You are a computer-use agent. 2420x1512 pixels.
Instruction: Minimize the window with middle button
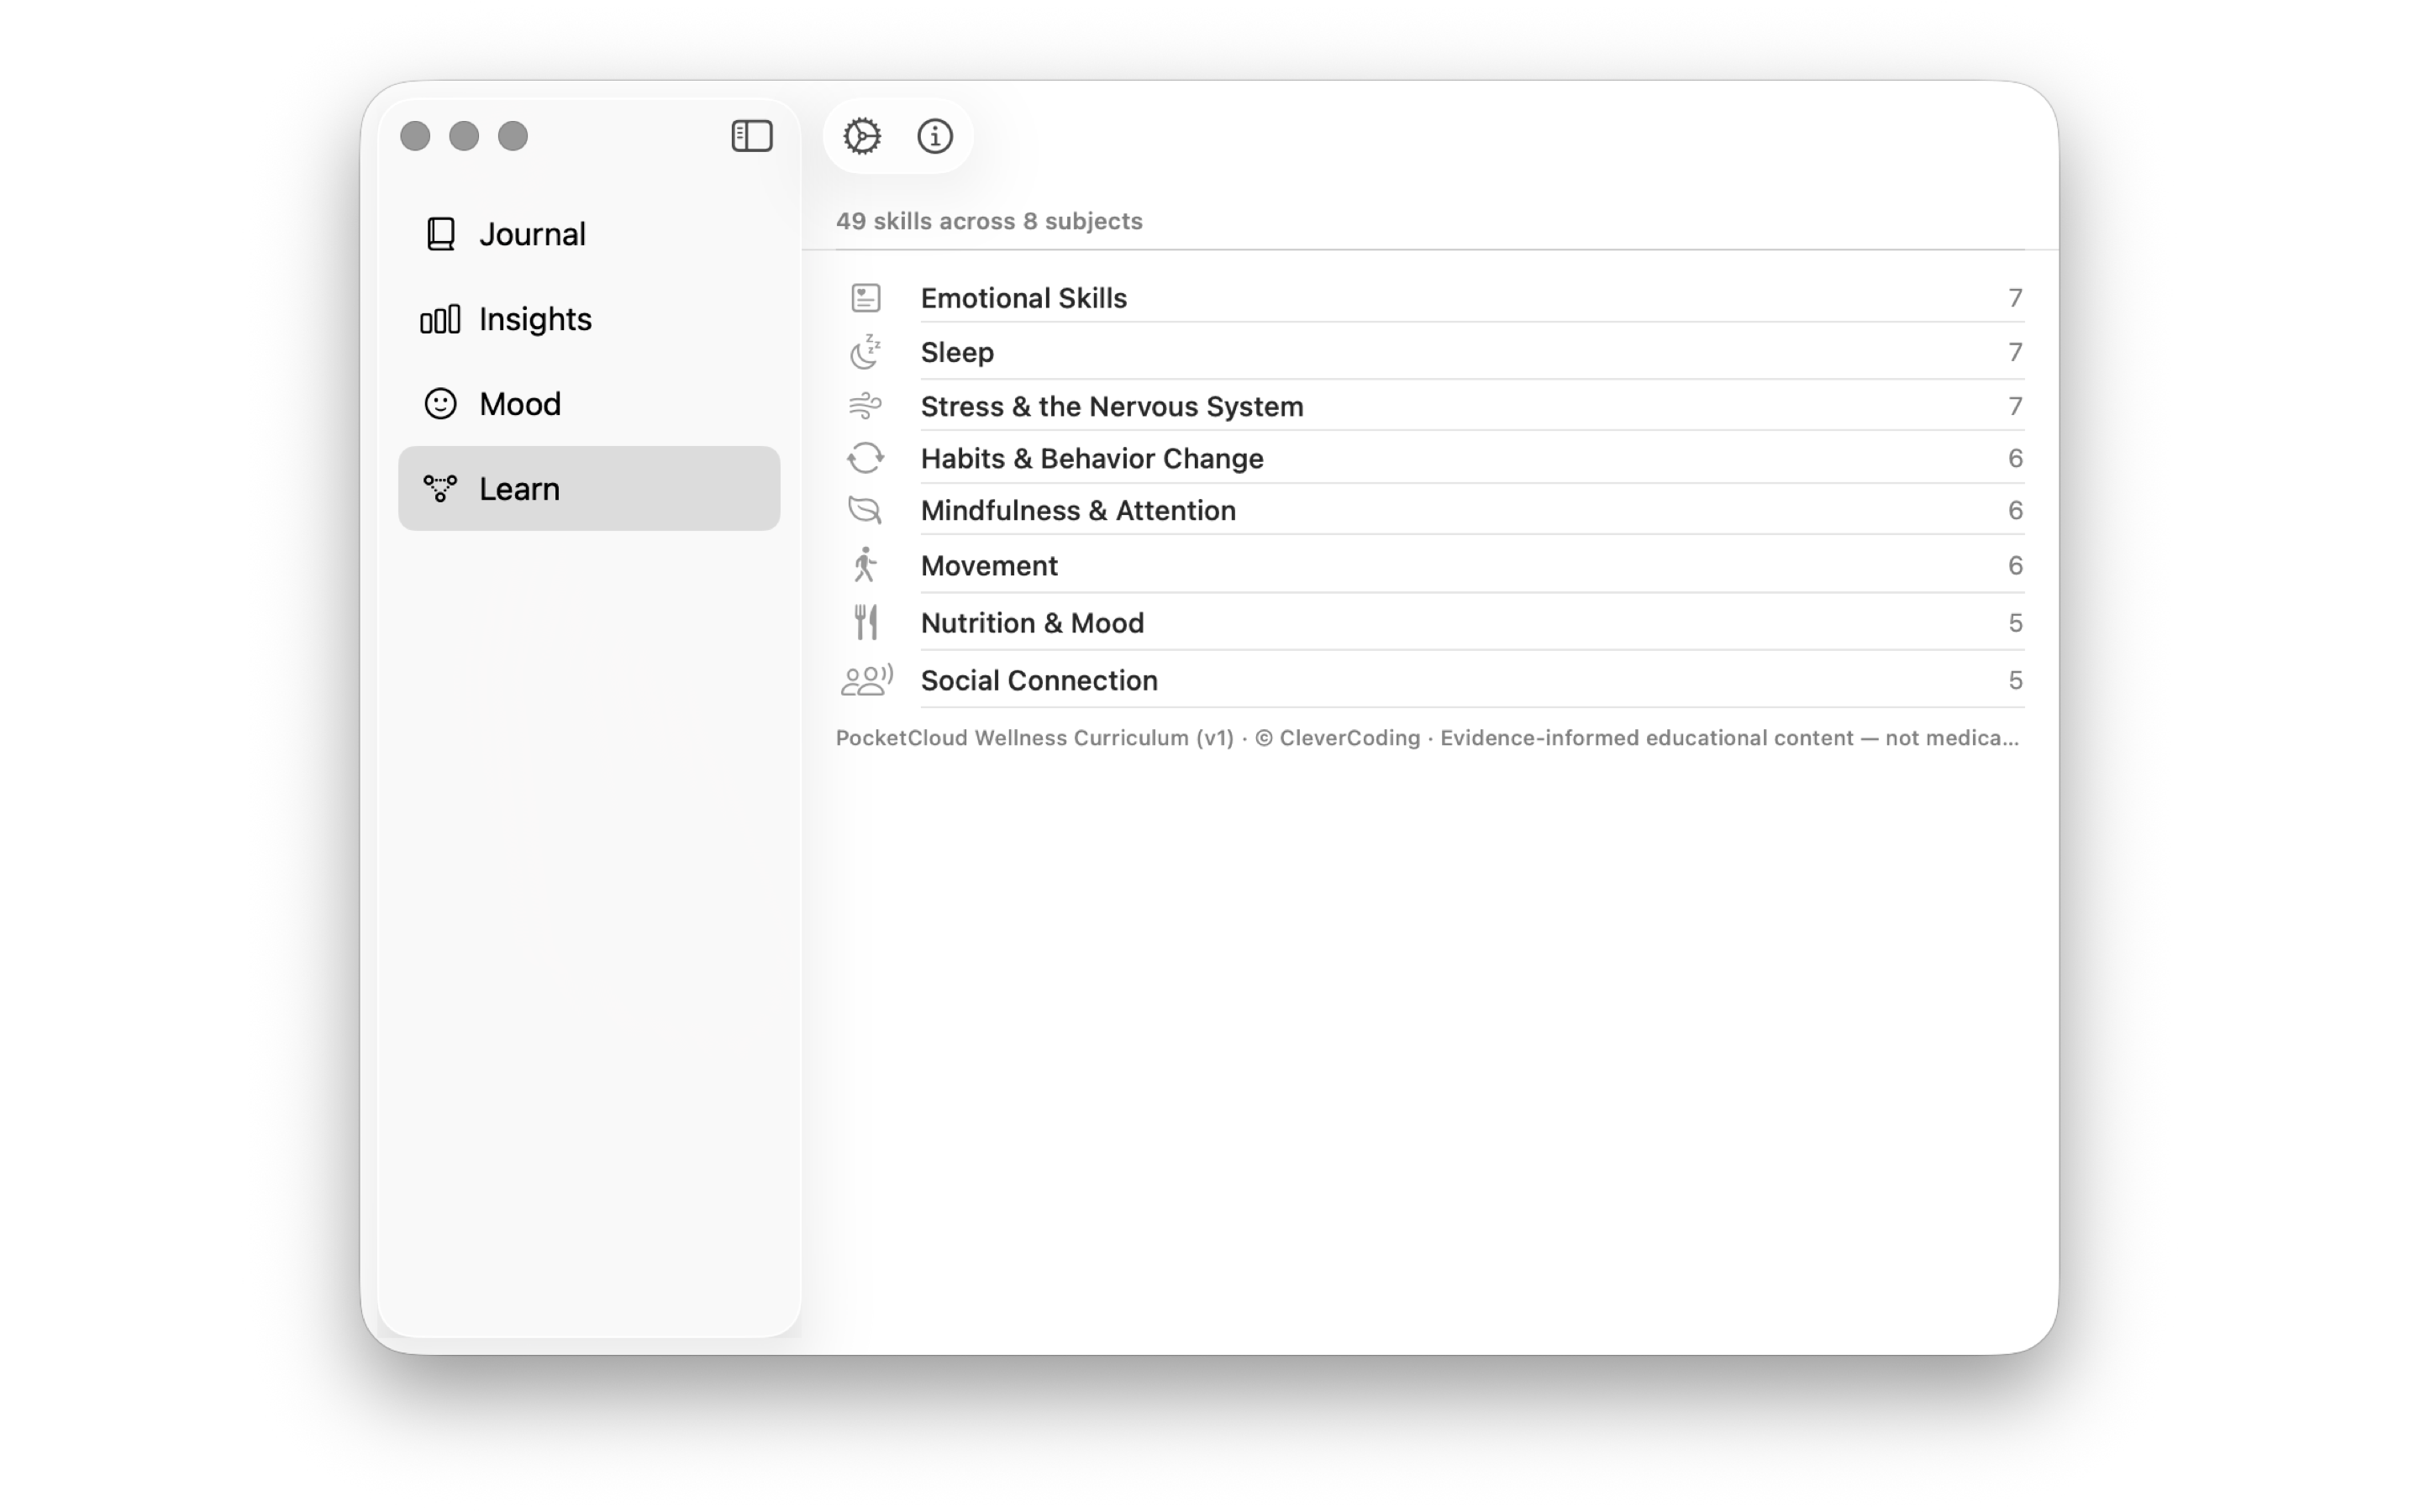point(464,136)
